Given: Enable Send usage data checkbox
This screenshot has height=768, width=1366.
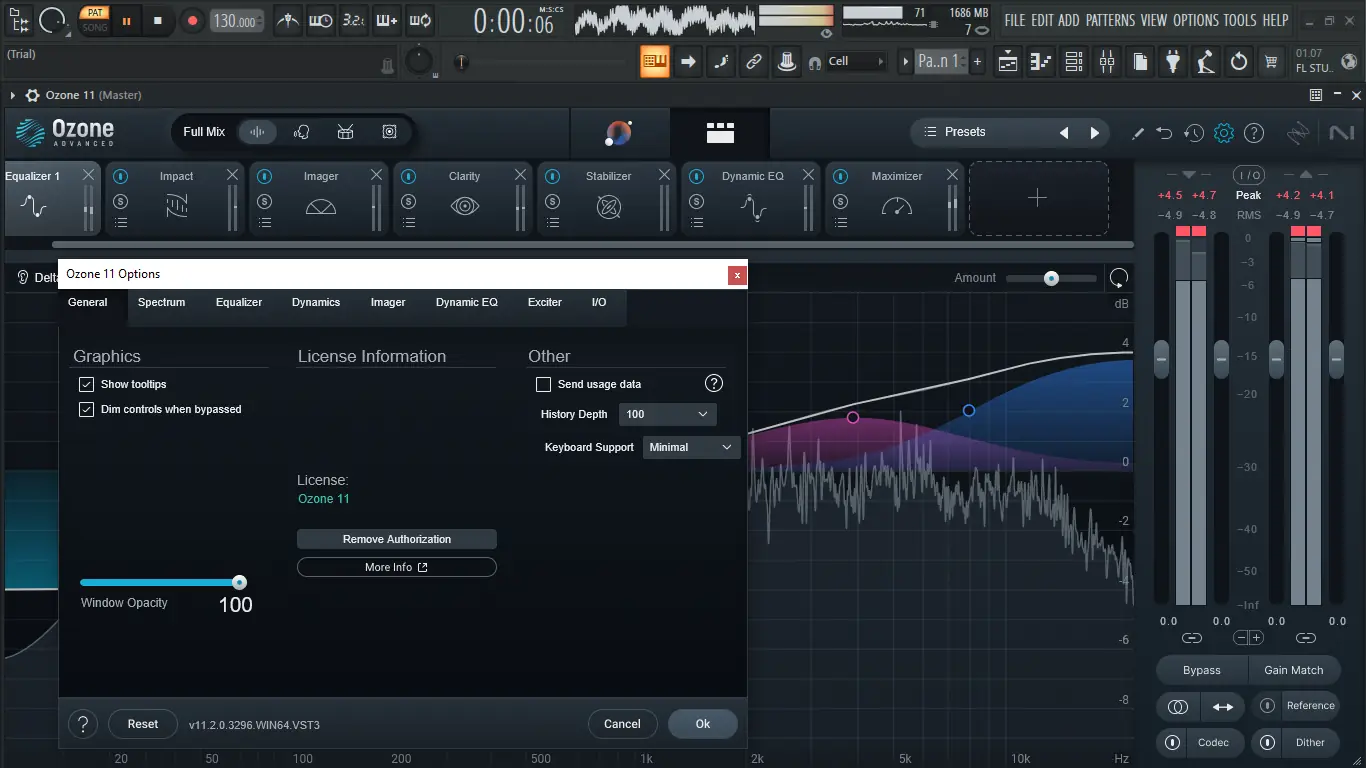Looking at the screenshot, I should pos(544,384).
